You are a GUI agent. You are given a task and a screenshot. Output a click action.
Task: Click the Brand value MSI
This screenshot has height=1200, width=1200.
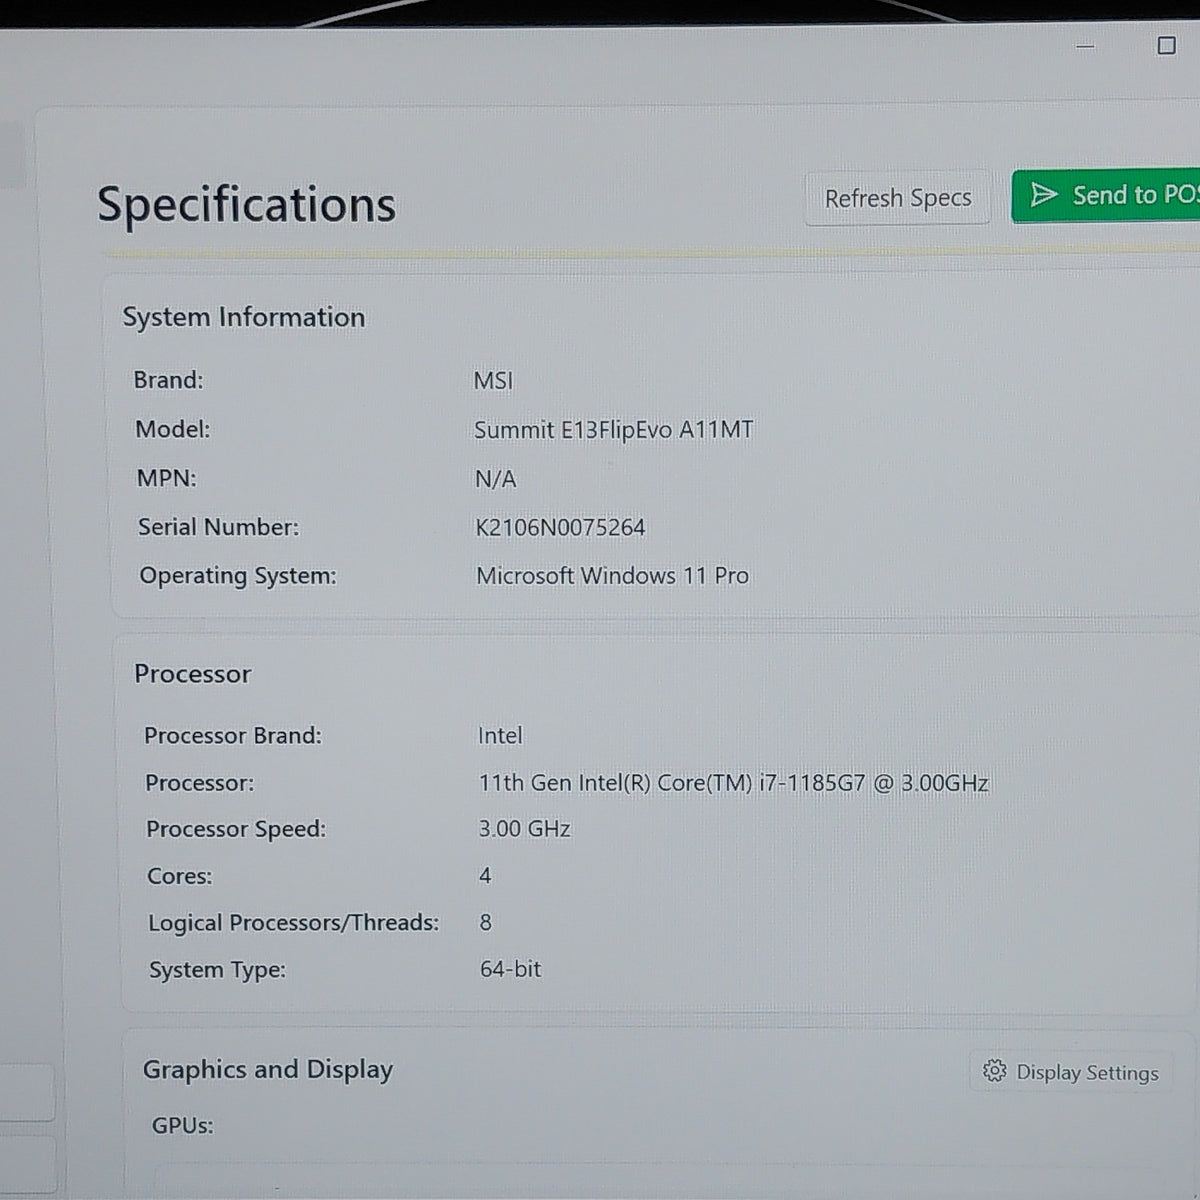tap(493, 381)
